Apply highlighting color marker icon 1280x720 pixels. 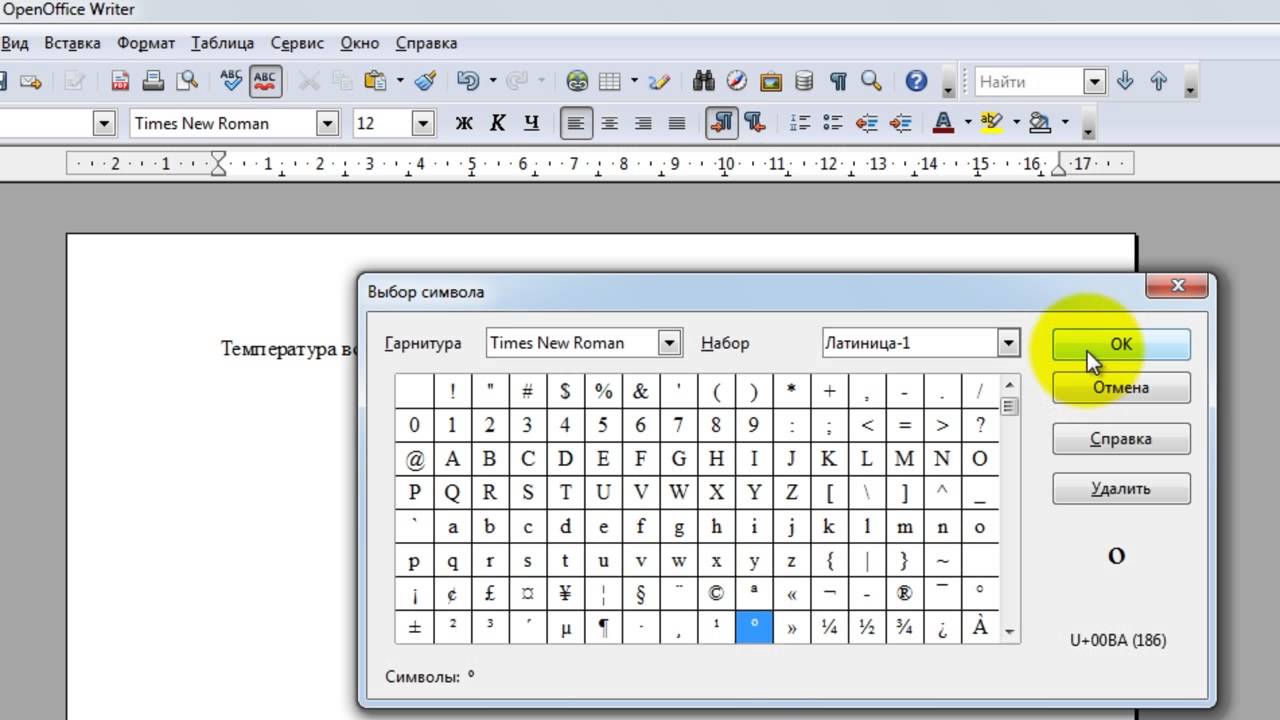pyautogui.click(x=992, y=123)
